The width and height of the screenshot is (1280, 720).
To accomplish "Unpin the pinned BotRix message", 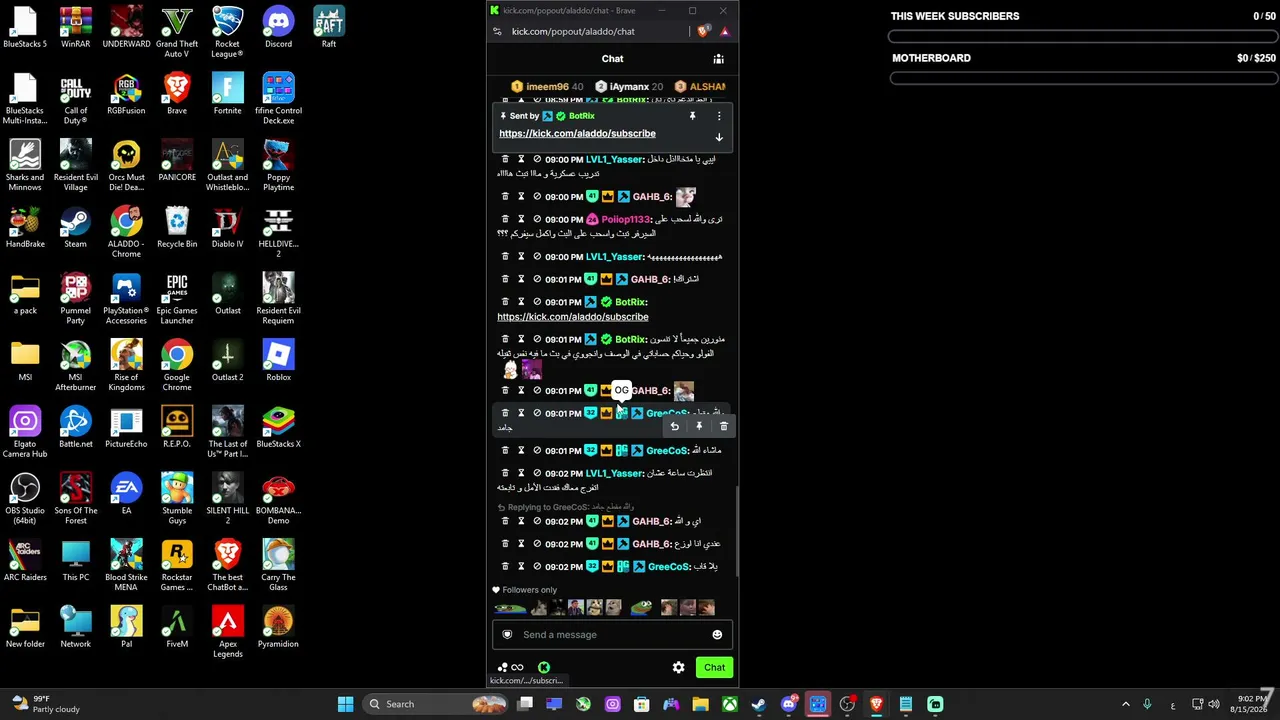I will click(x=692, y=116).
